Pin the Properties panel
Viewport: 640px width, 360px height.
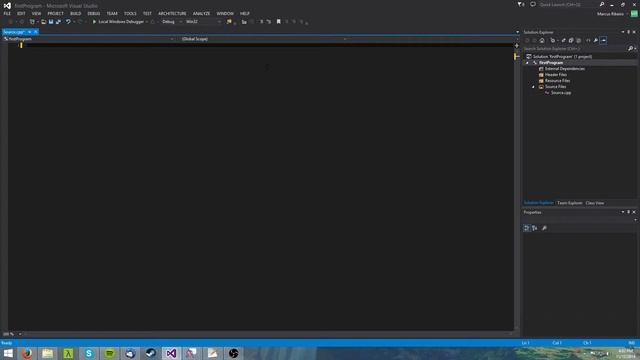629,212
